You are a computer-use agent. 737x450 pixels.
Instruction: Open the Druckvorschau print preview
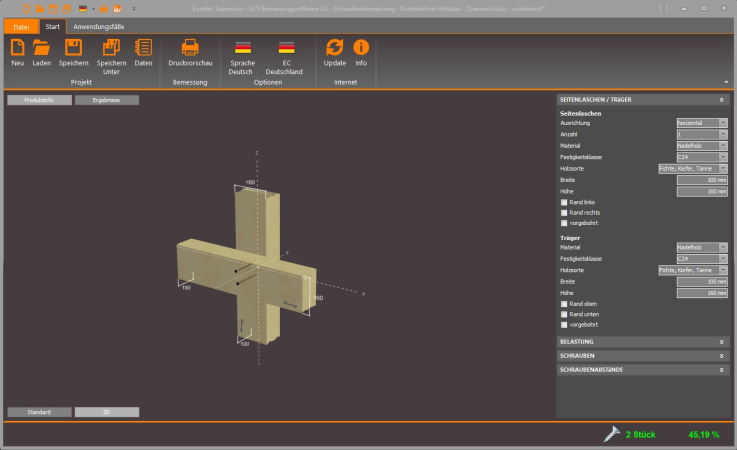(x=189, y=47)
